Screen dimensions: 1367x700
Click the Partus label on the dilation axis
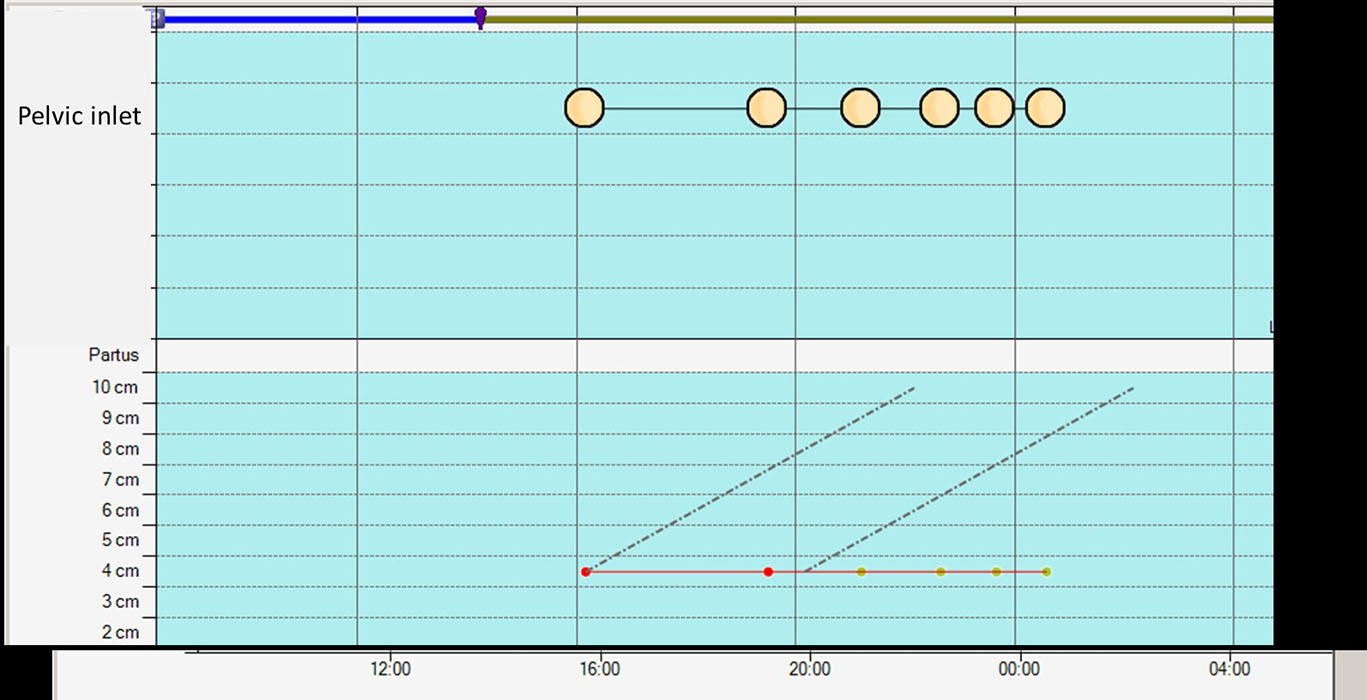click(113, 355)
